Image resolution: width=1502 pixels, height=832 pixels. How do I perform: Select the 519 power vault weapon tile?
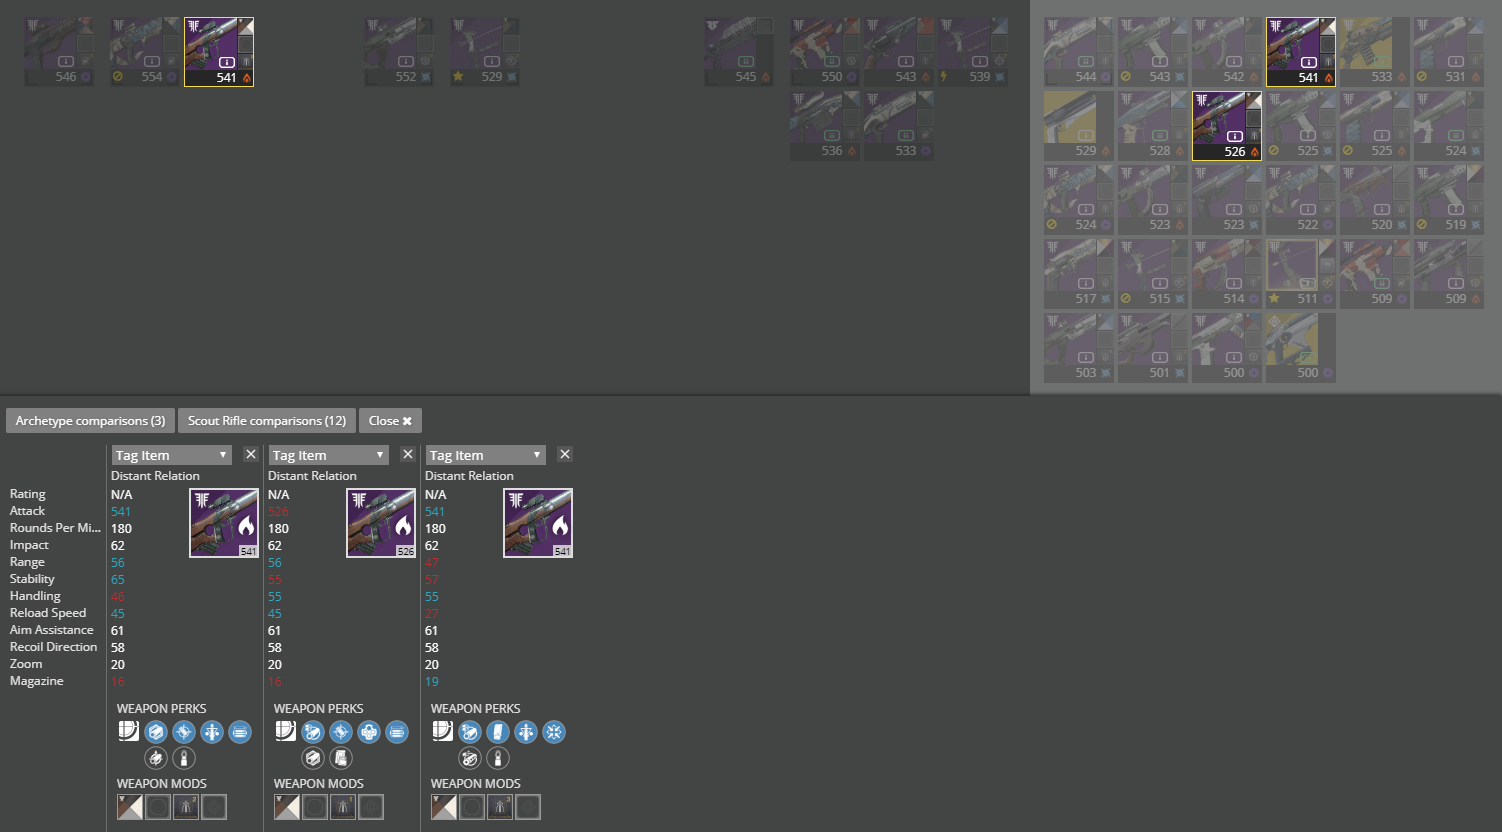tap(1449, 200)
